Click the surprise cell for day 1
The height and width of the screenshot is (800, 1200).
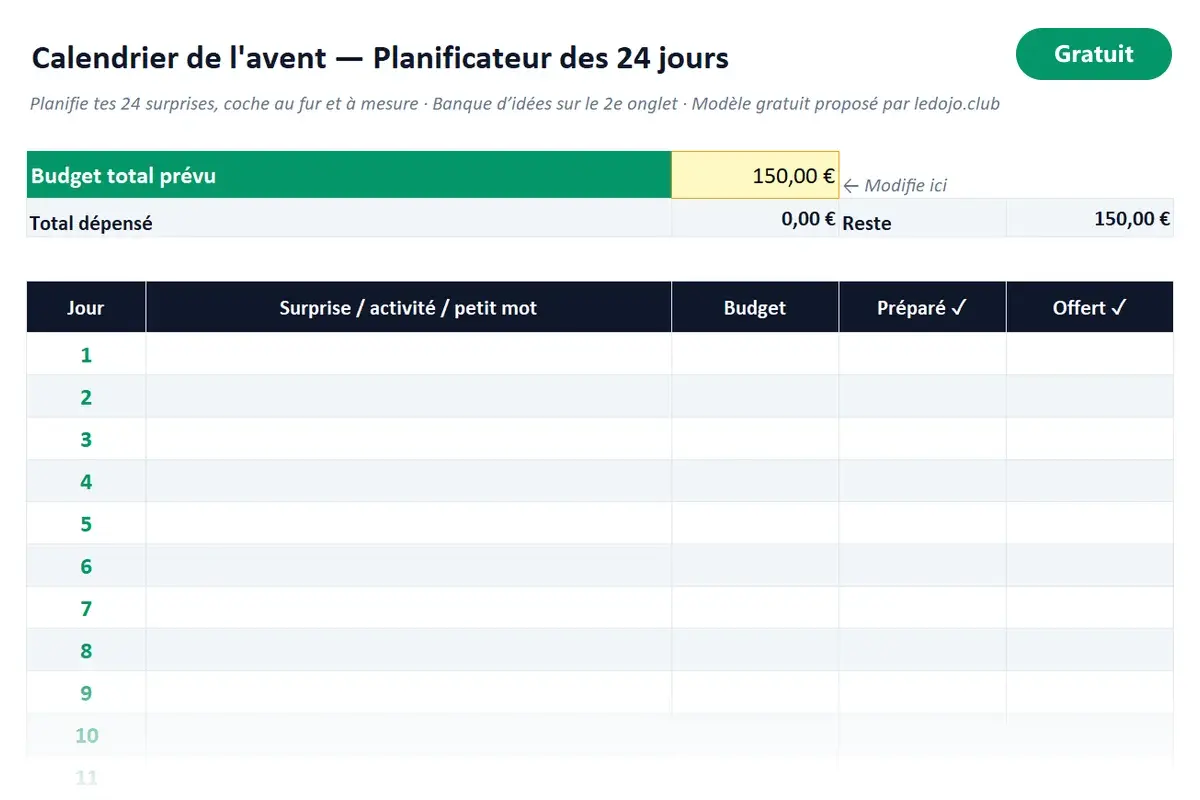[x=408, y=354]
